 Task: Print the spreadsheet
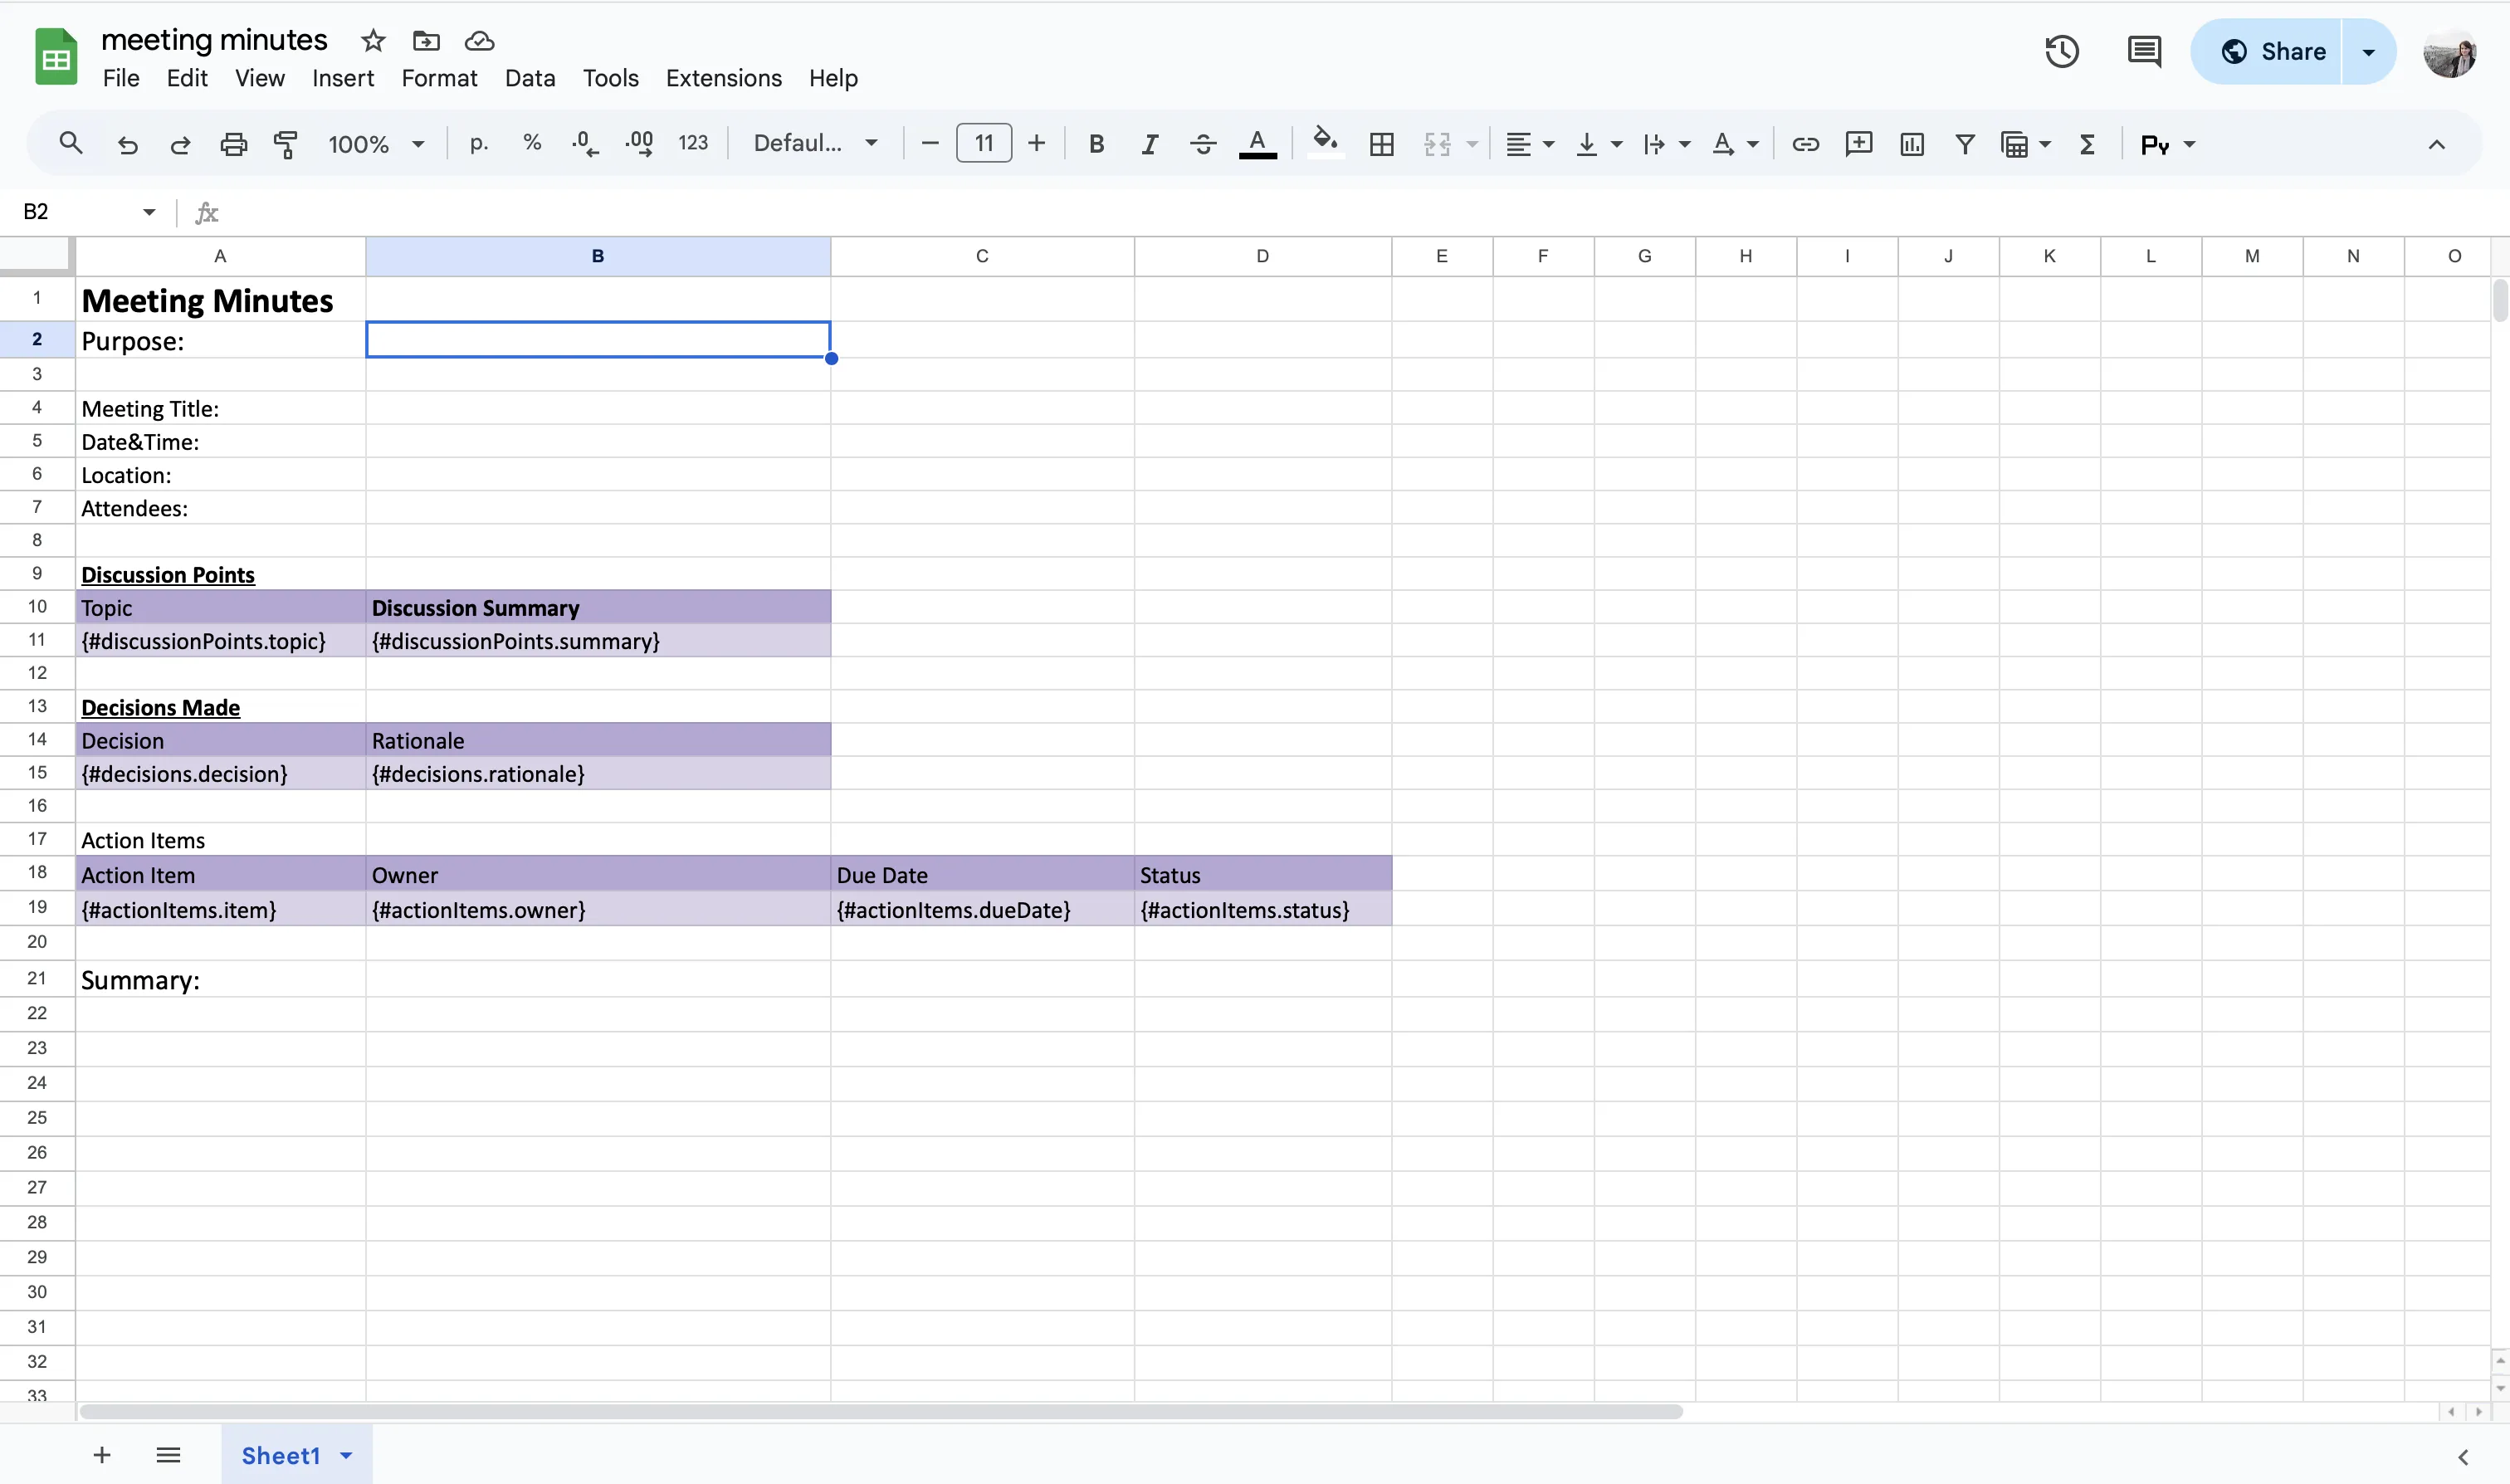[233, 144]
